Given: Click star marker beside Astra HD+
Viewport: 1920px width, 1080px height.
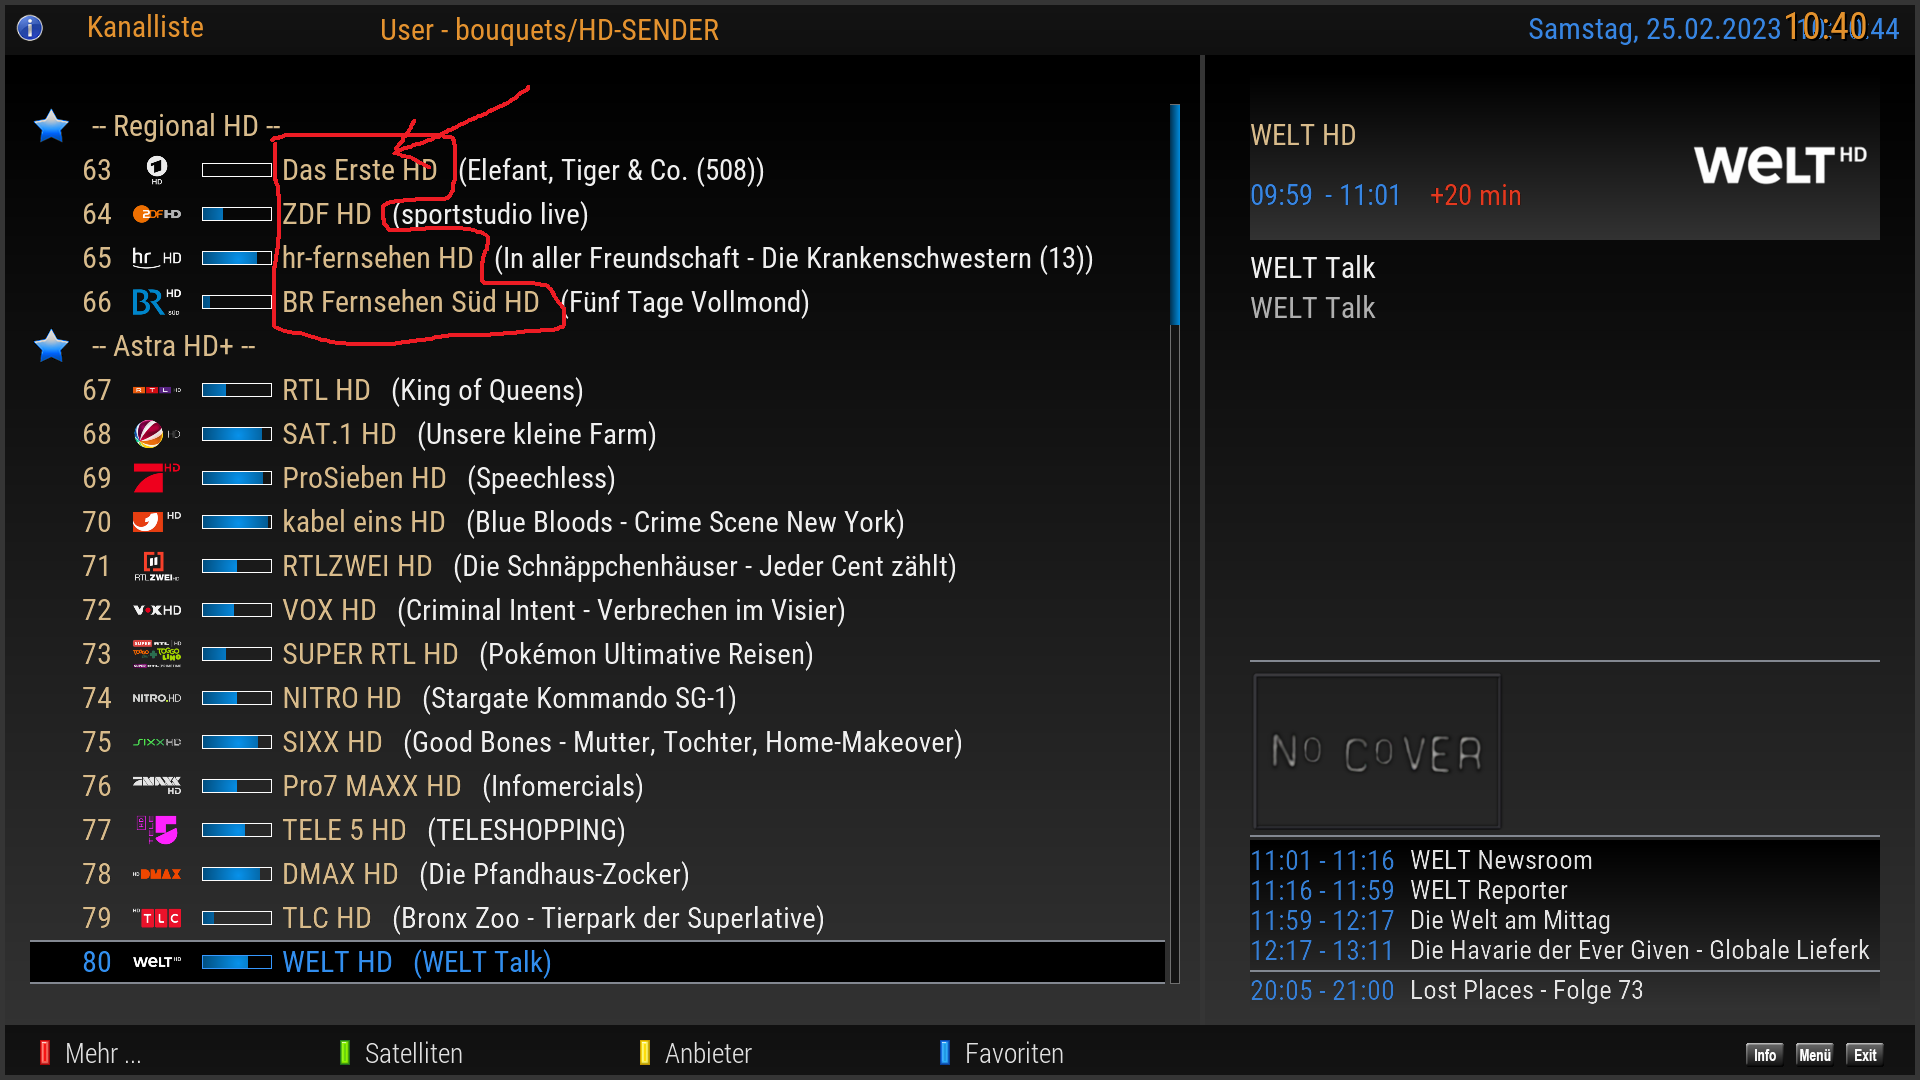Looking at the screenshot, I should 51,346.
